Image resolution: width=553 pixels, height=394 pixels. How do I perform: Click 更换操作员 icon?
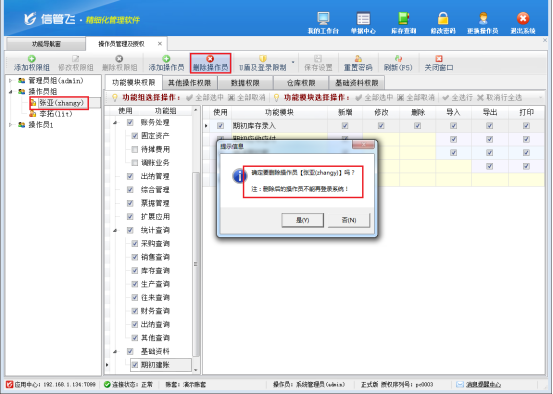482,23
